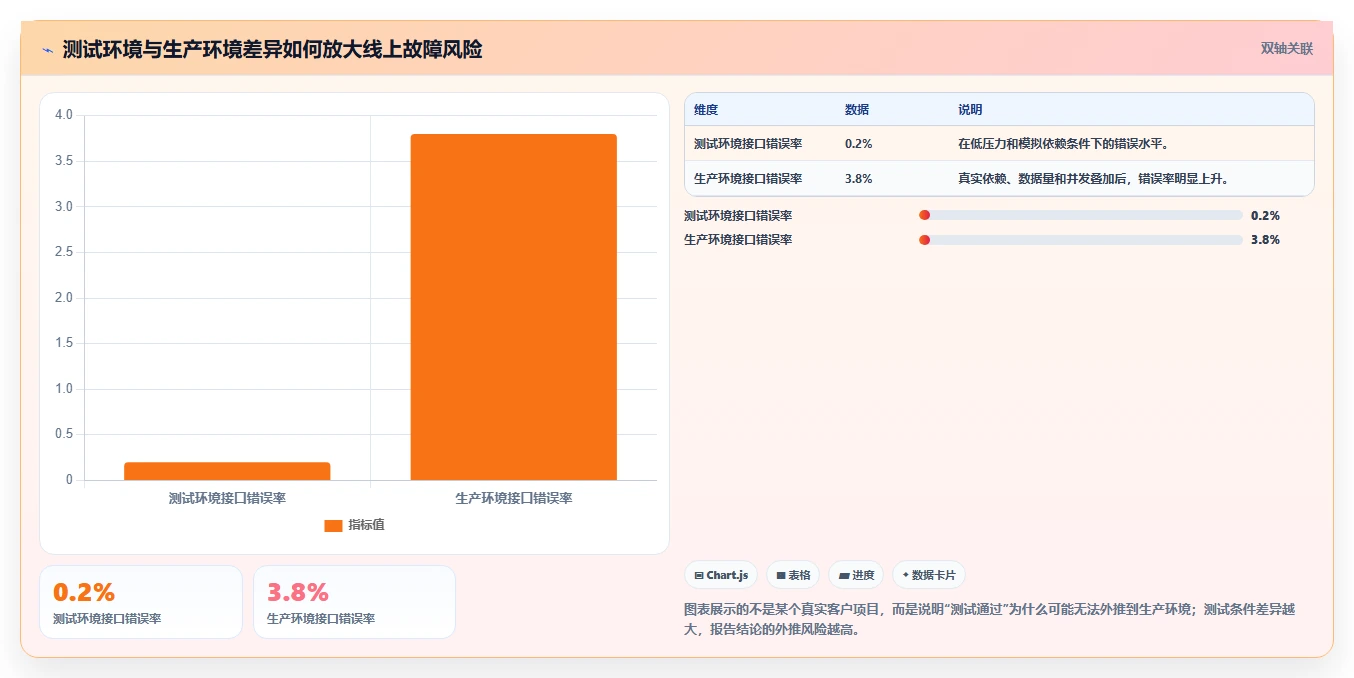The width and height of the screenshot is (1354, 678).
Task: Select the 3.8% data card
Action: pyautogui.click(x=354, y=602)
